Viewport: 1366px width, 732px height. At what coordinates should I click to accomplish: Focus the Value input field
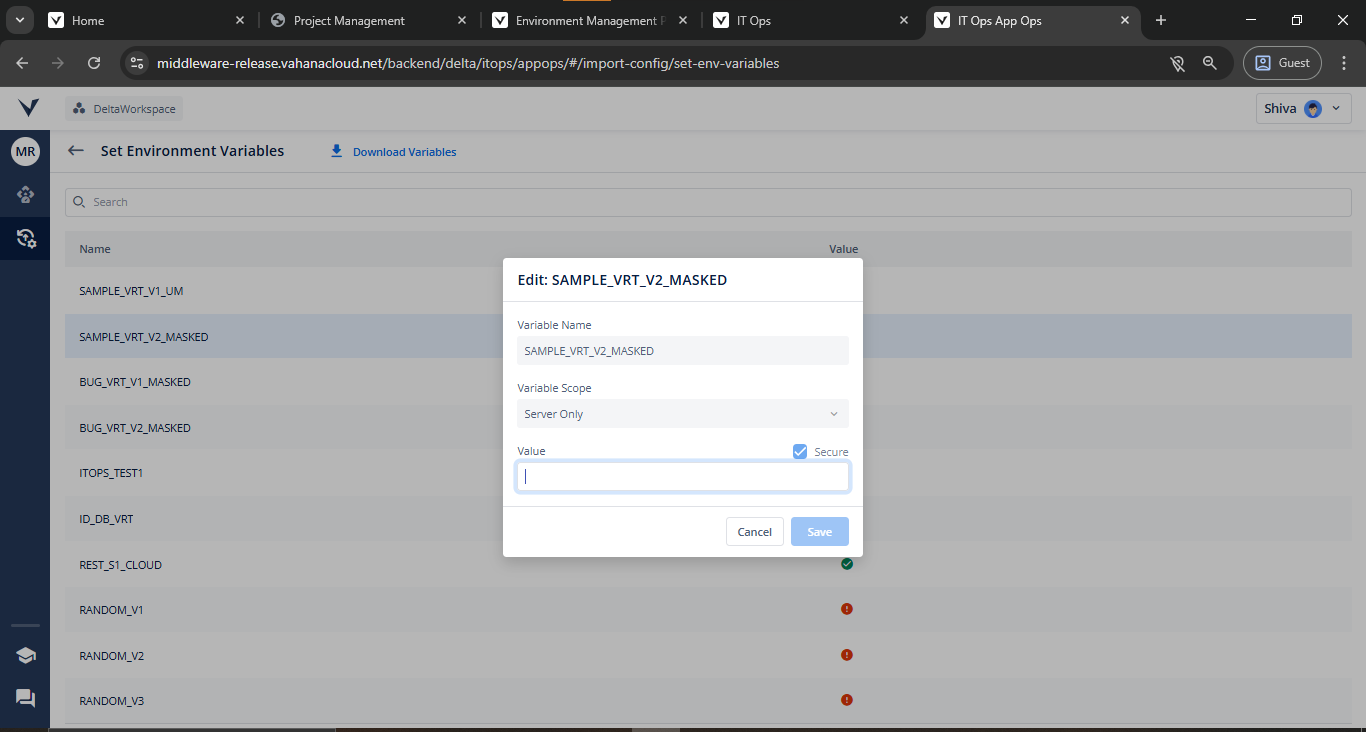[683, 476]
